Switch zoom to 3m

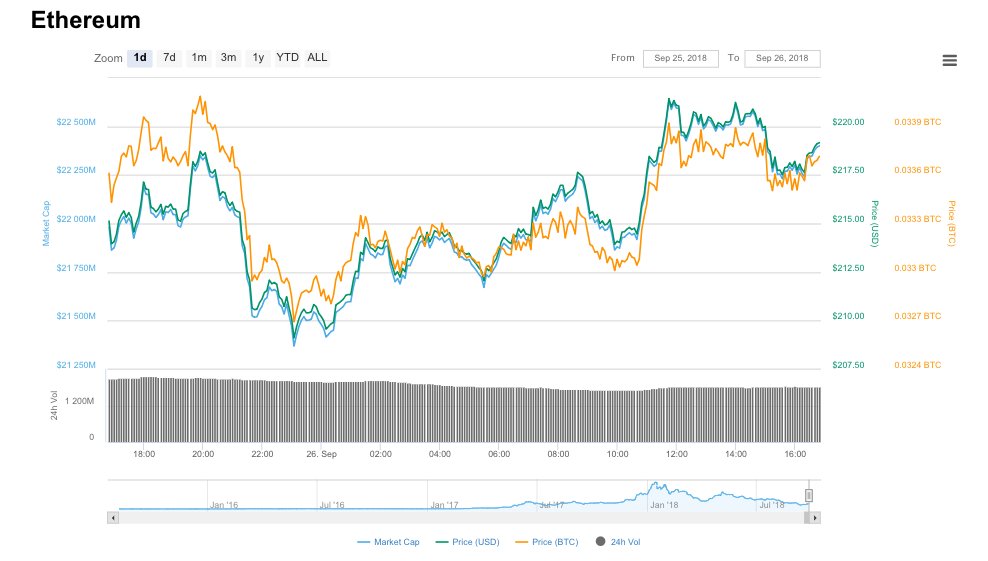point(228,58)
